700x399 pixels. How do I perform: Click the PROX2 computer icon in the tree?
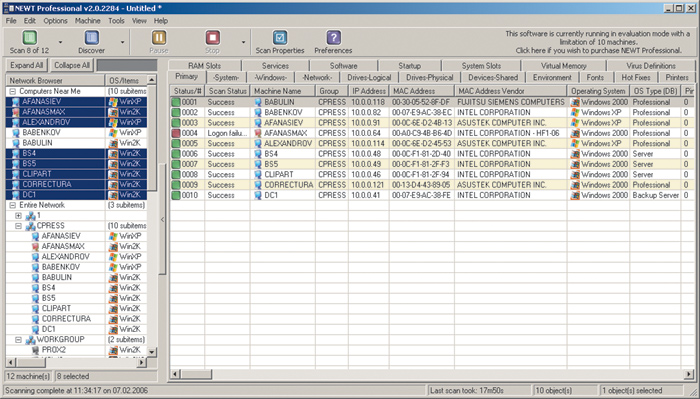[x=36, y=350]
